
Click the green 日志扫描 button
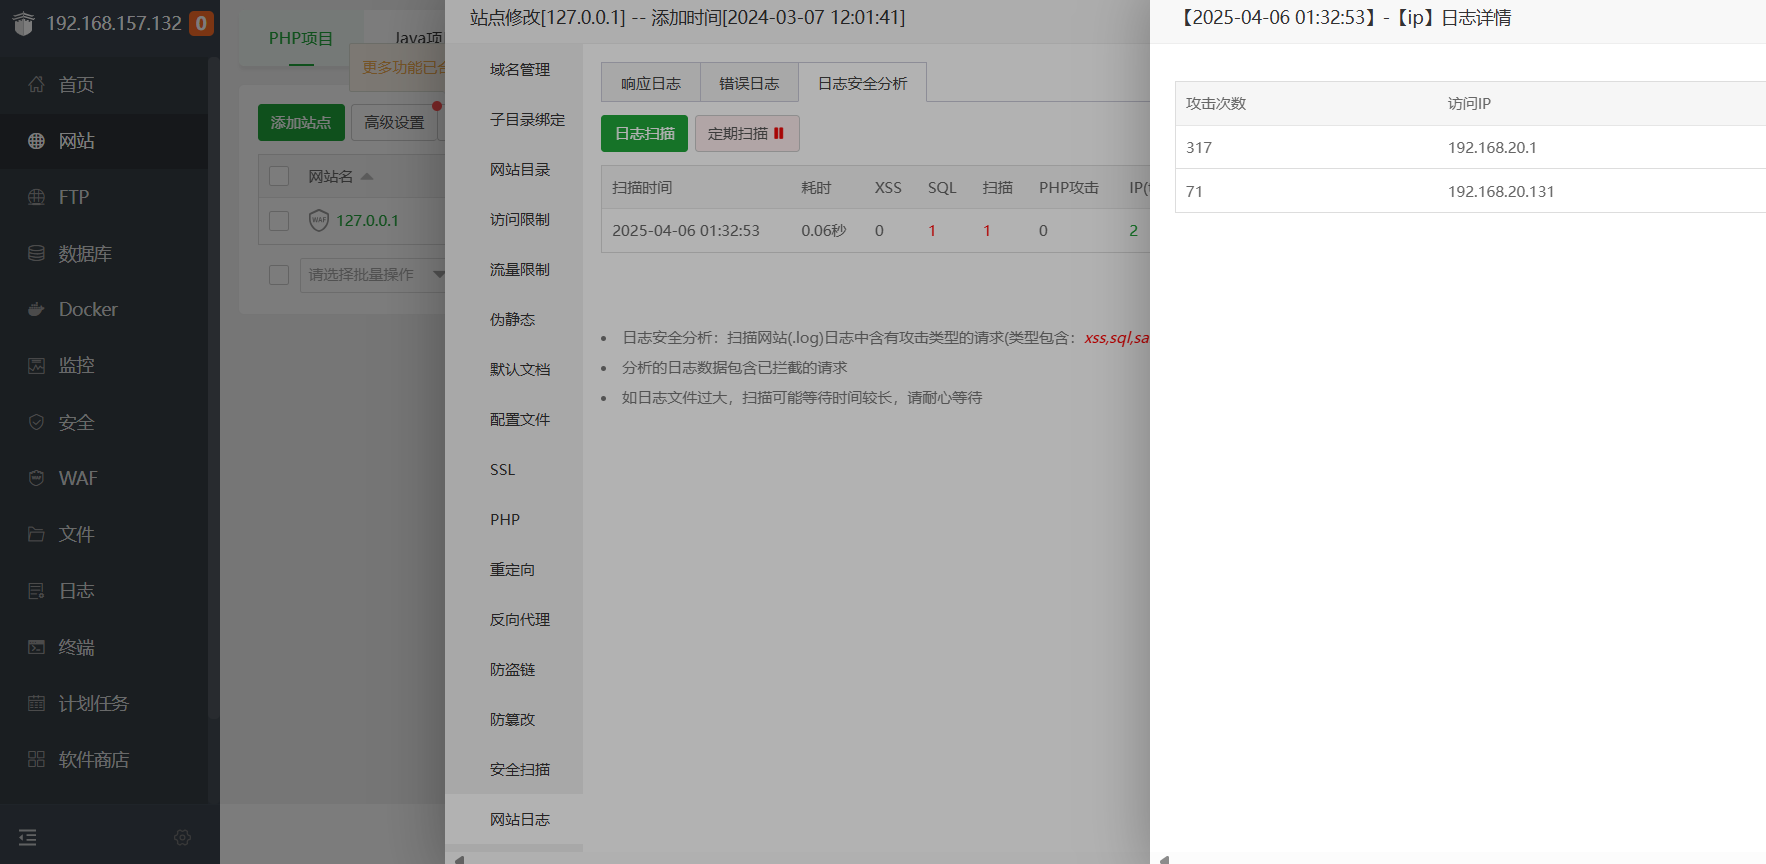click(x=644, y=133)
